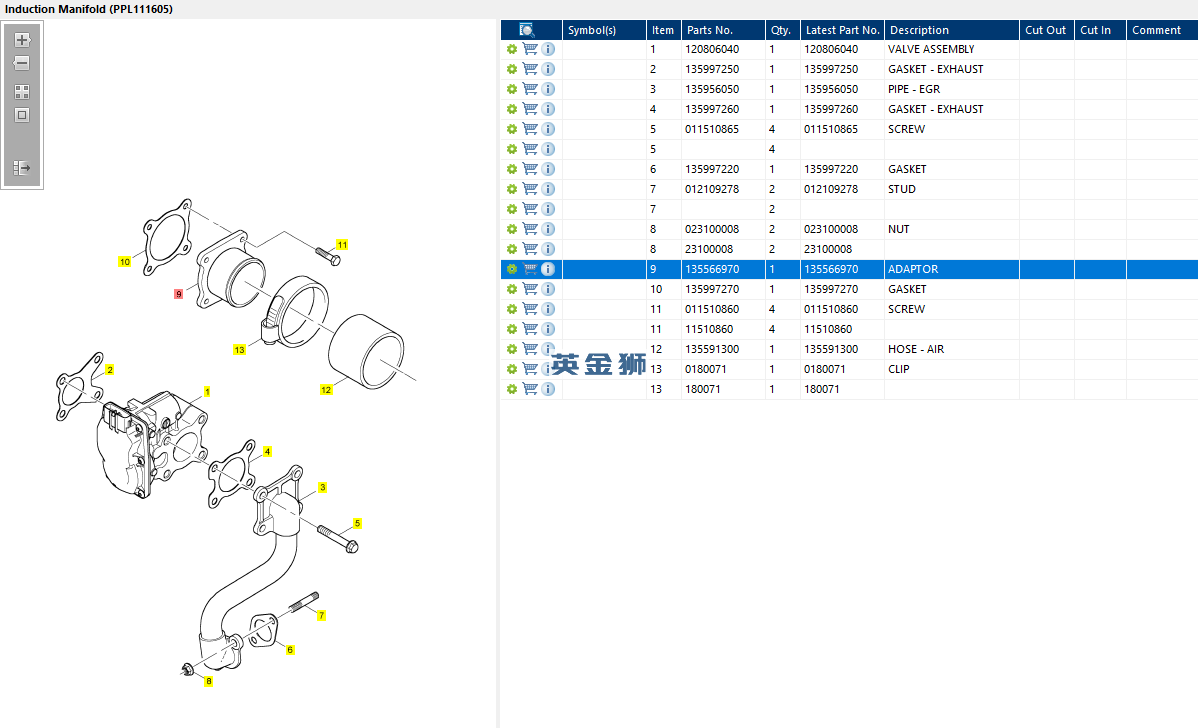Click the search magnifier icon in table header
Screen dimensions: 1198x728
(x=526, y=30)
